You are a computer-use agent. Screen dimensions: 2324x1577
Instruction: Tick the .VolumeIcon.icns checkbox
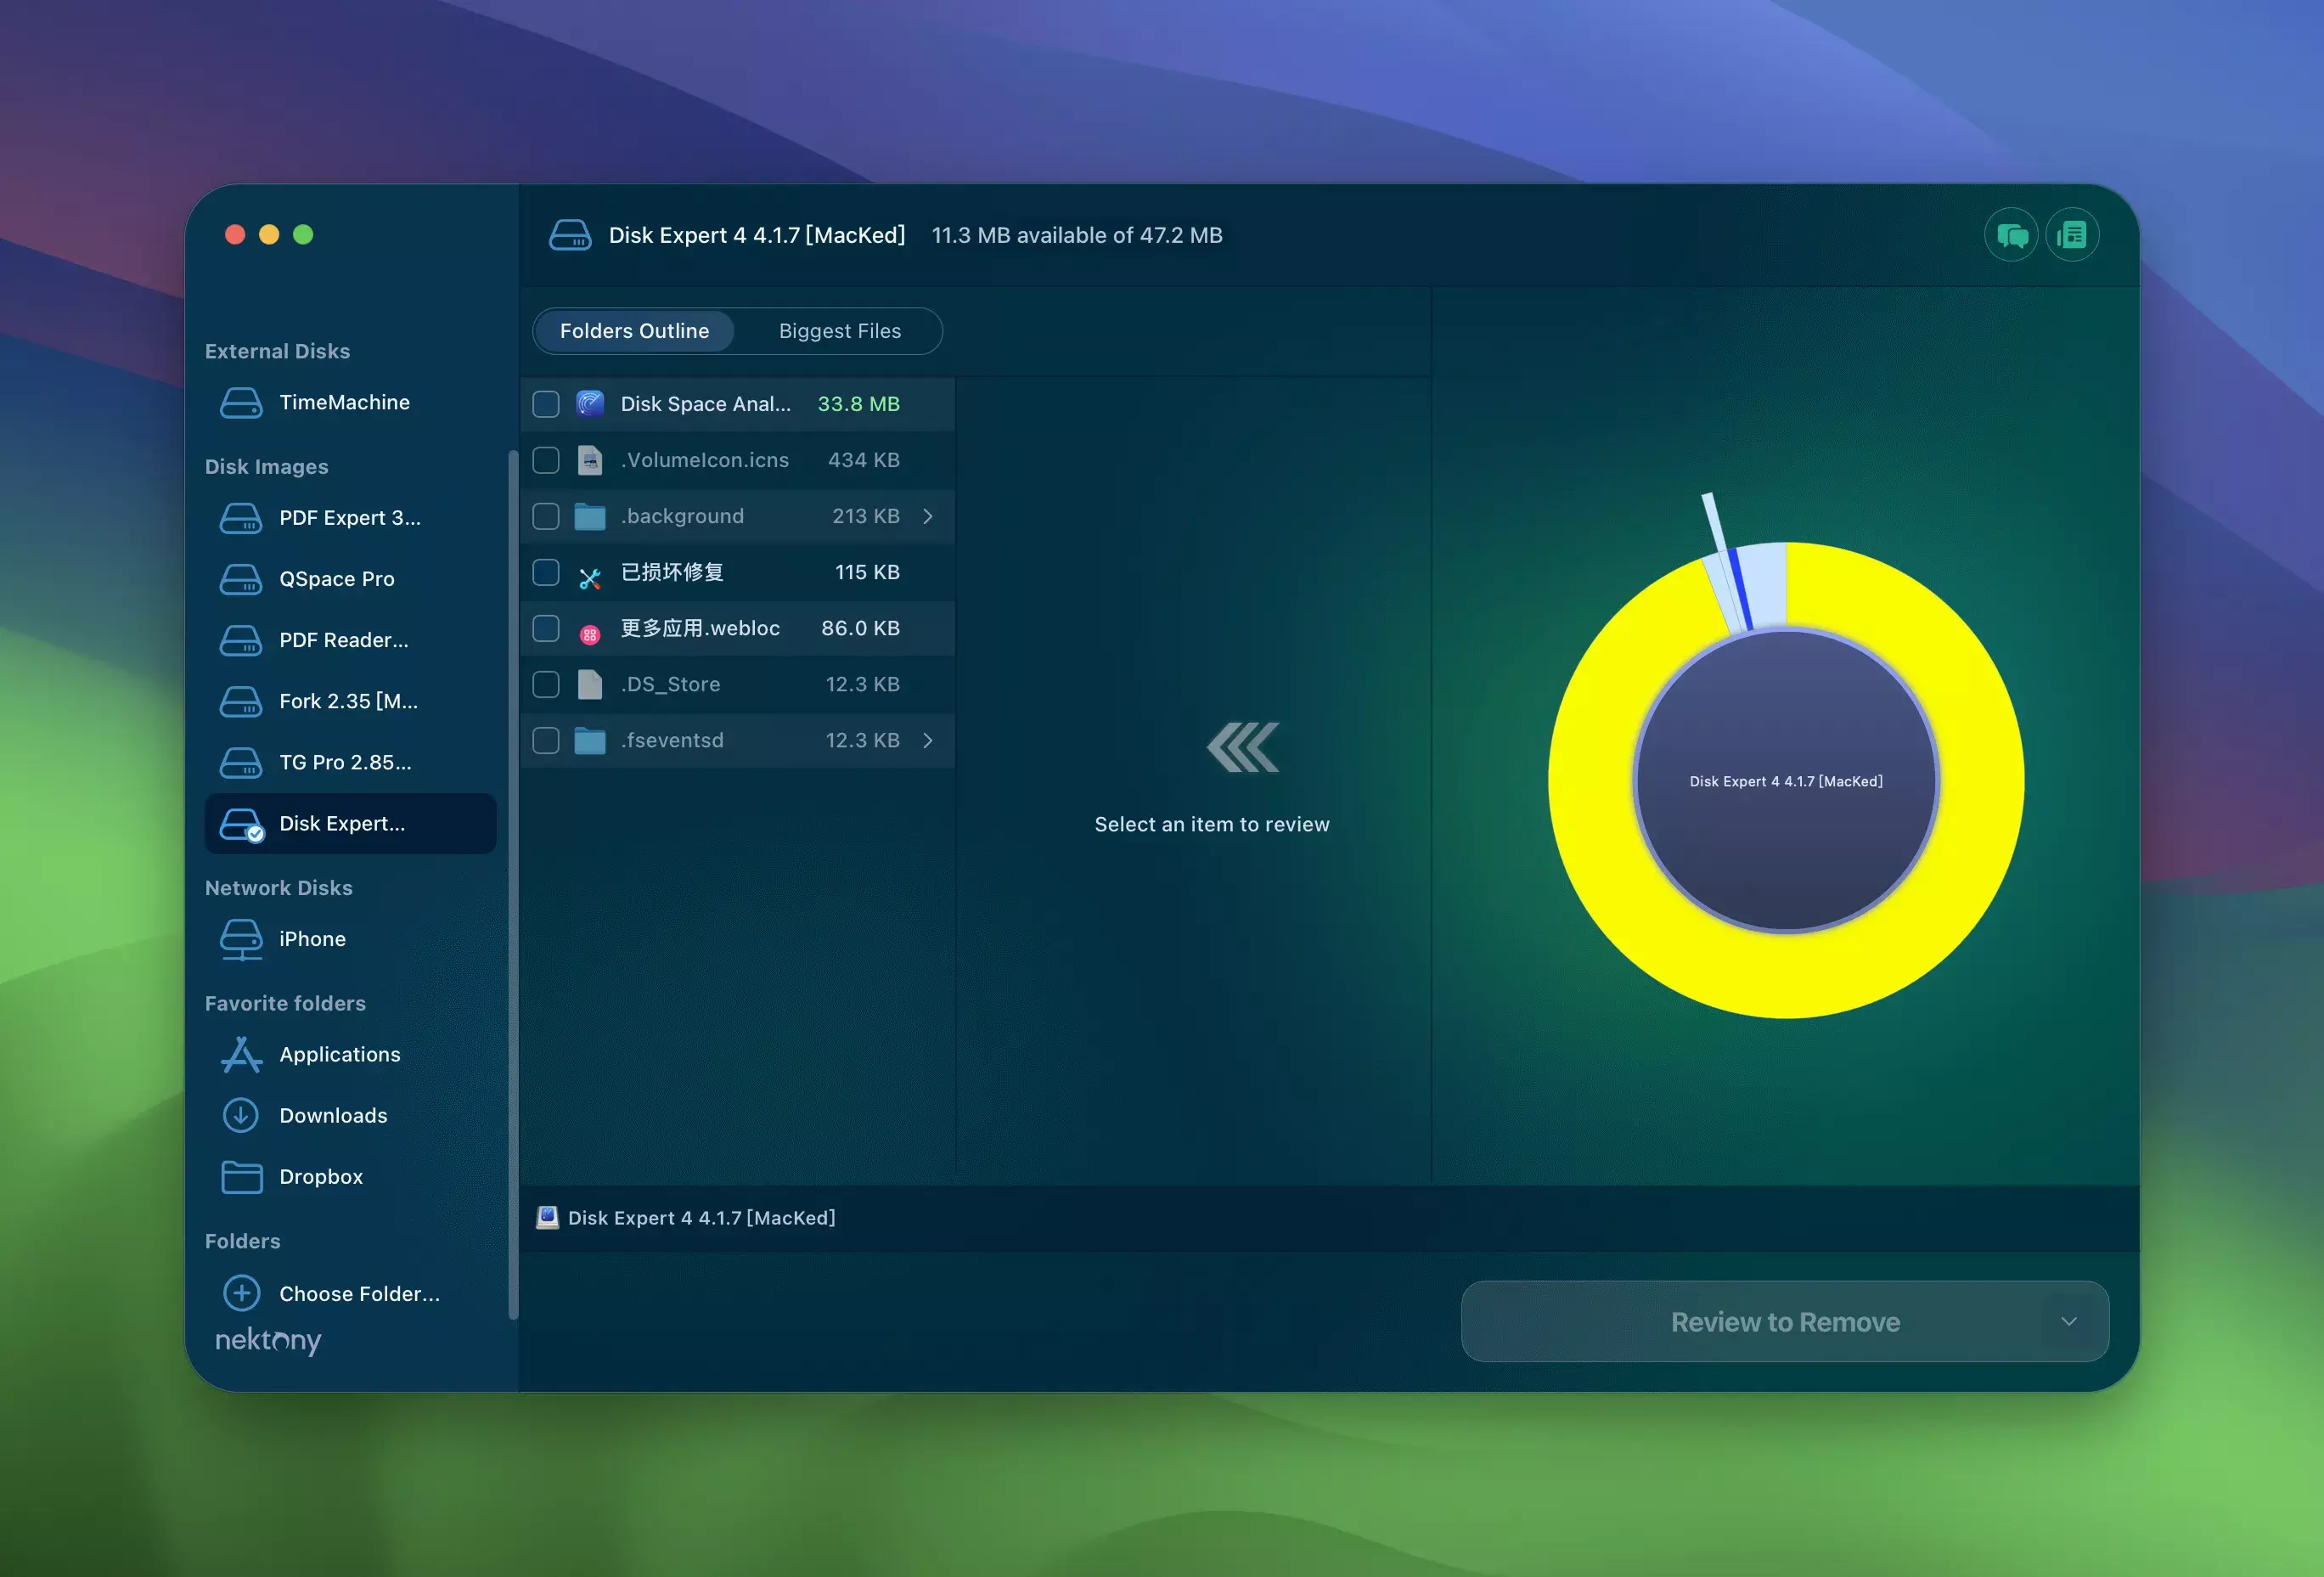[546, 460]
